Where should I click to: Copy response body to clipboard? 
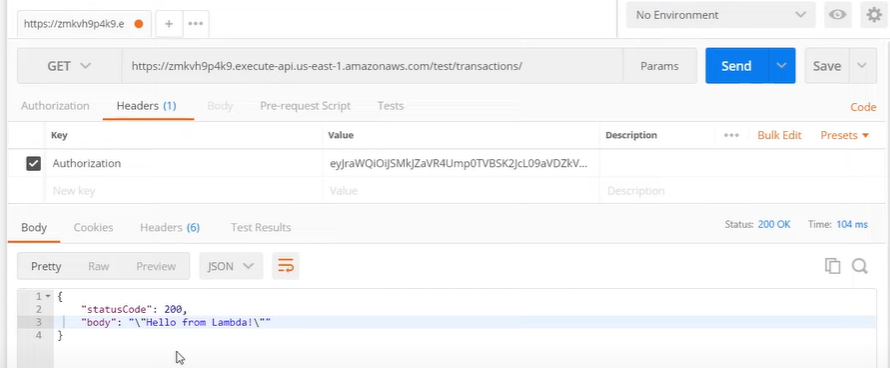click(x=832, y=266)
